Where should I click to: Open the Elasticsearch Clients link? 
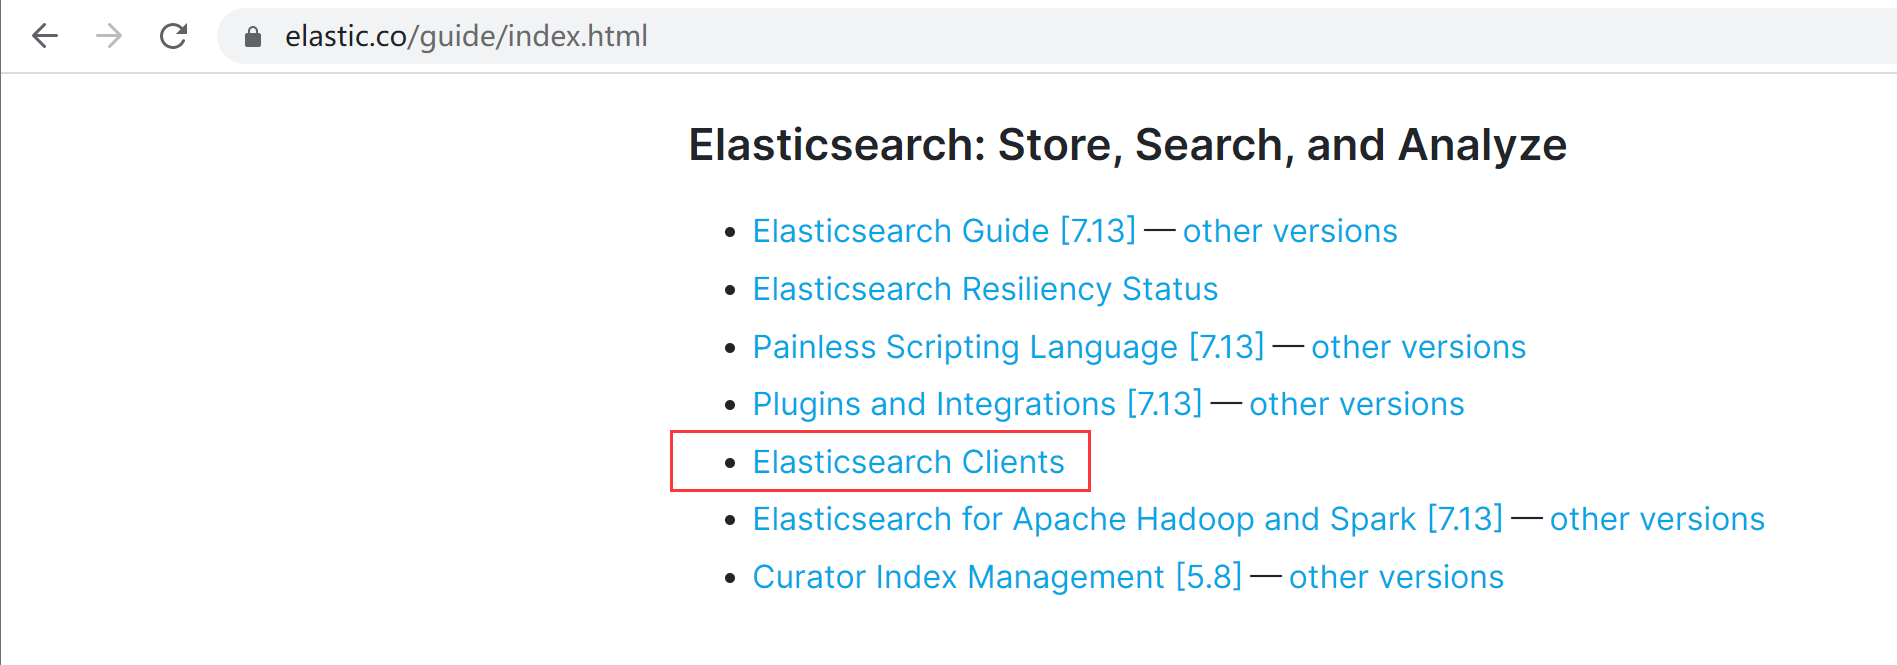(908, 462)
